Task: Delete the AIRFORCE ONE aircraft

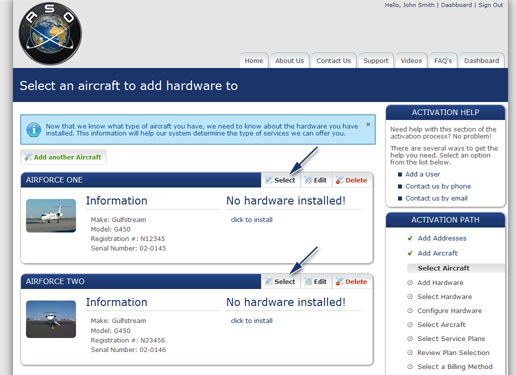Action: [352, 180]
